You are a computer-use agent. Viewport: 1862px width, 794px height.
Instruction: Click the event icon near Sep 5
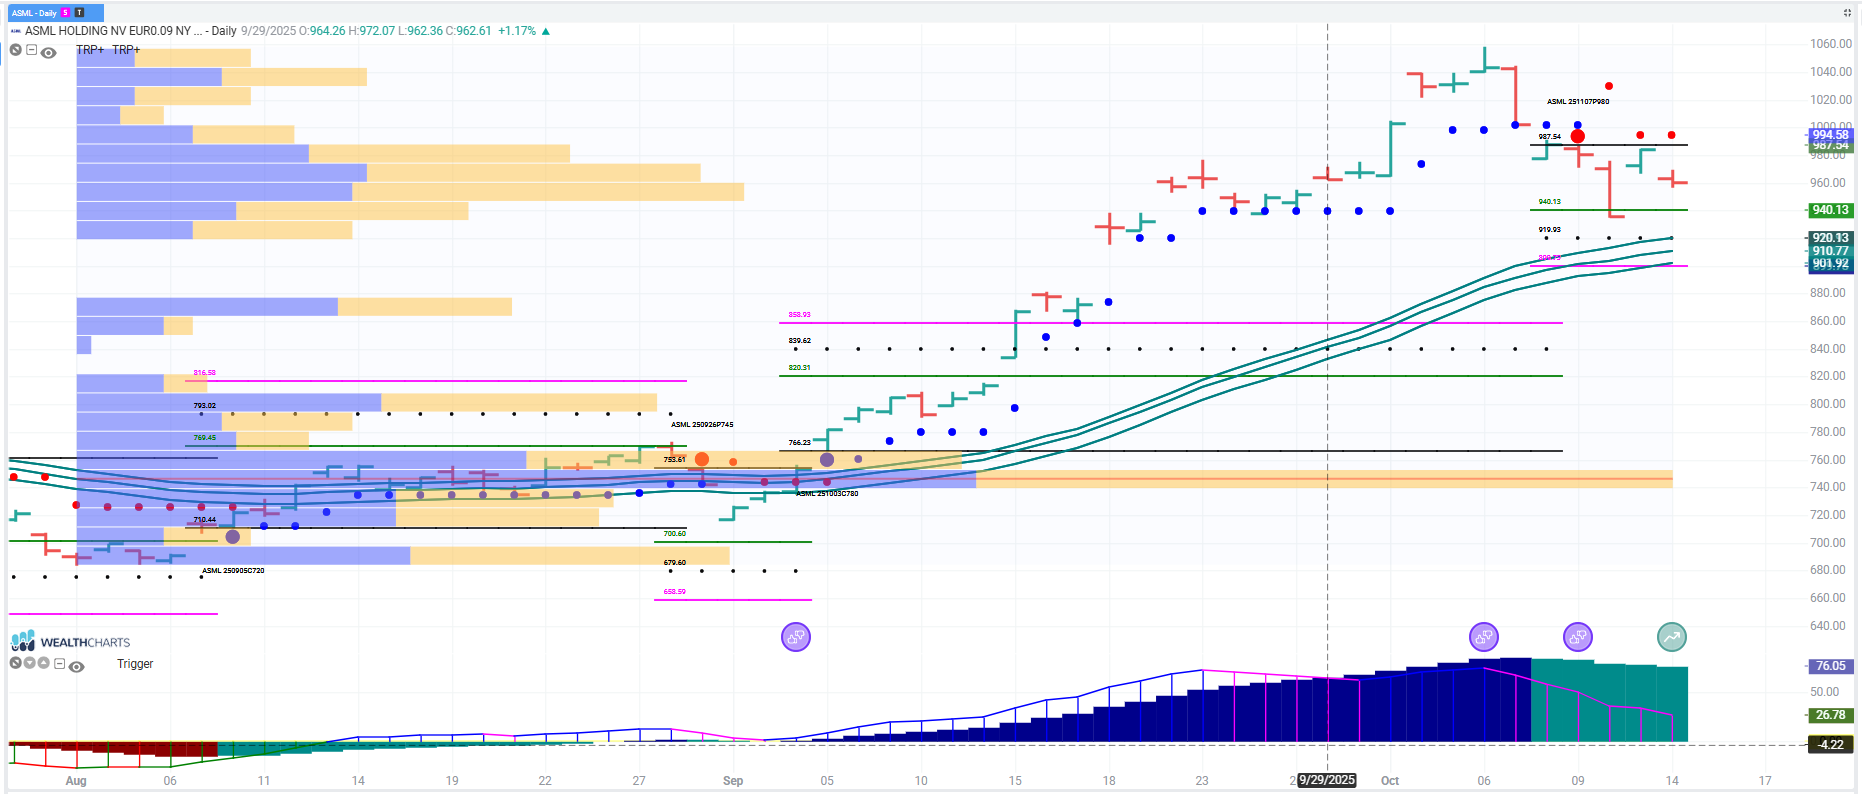point(796,637)
